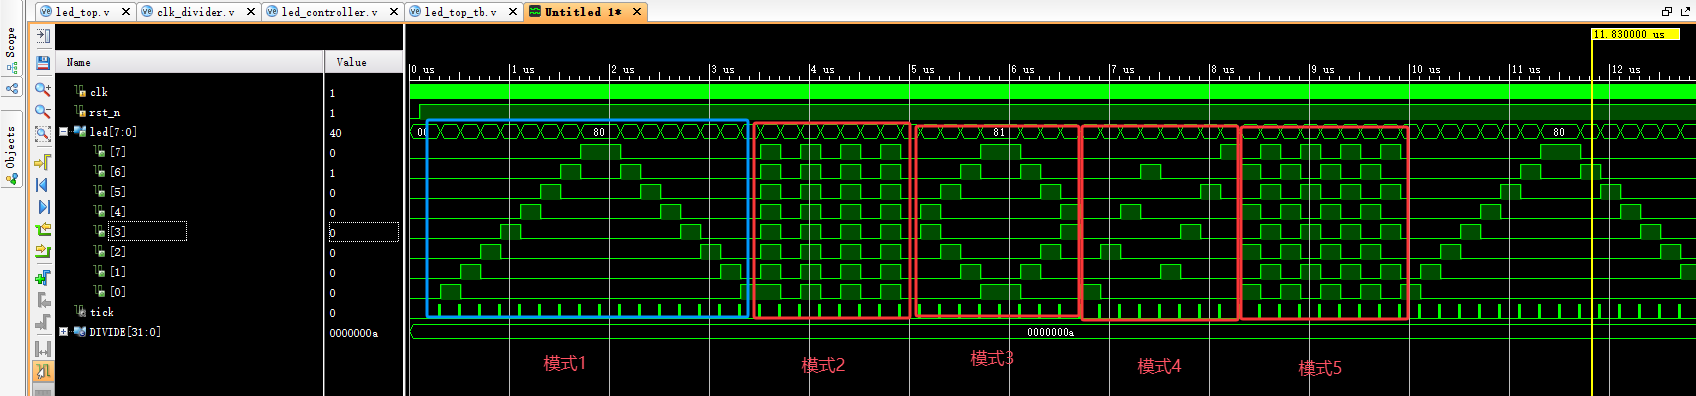Click the Add Marker icon
Image resolution: width=1696 pixels, height=396 pixels.
pos(43,277)
